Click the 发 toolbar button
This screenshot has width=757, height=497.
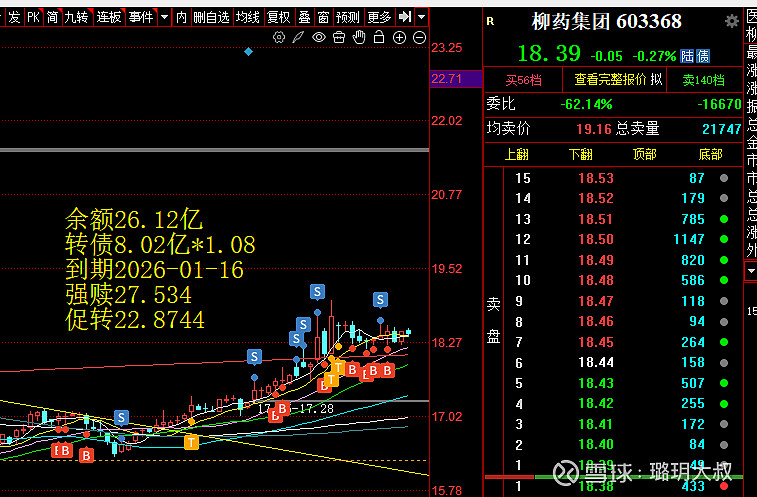point(14,17)
